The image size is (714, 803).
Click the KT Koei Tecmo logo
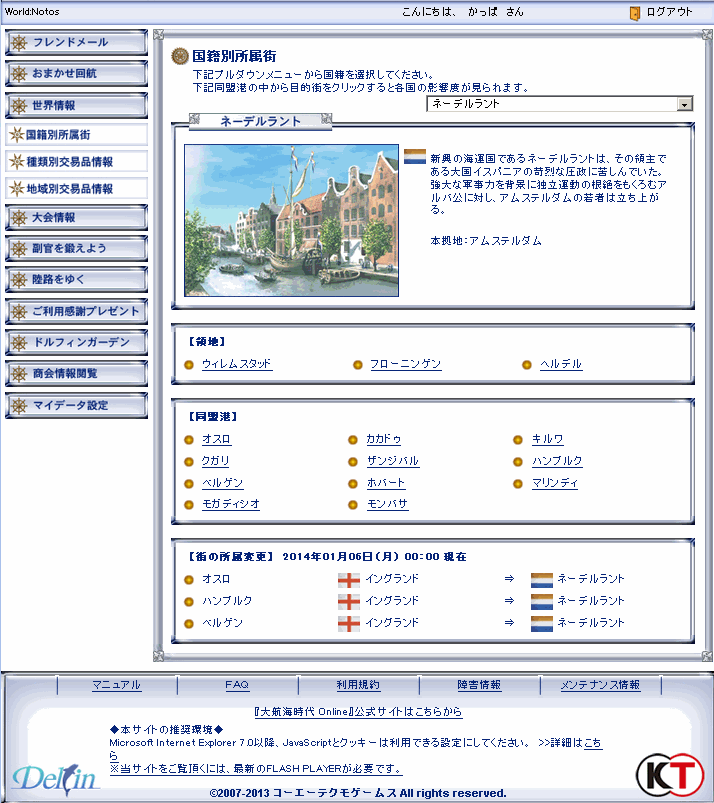coord(670,775)
